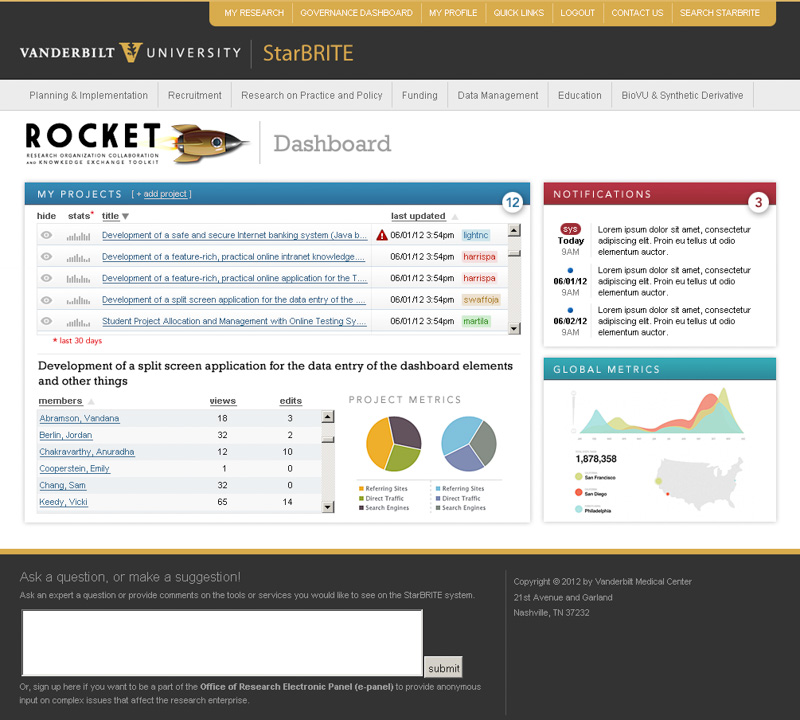
Task: Open member Abramson, Vandana
Action: pyautogui.click(x=79, y=418)
